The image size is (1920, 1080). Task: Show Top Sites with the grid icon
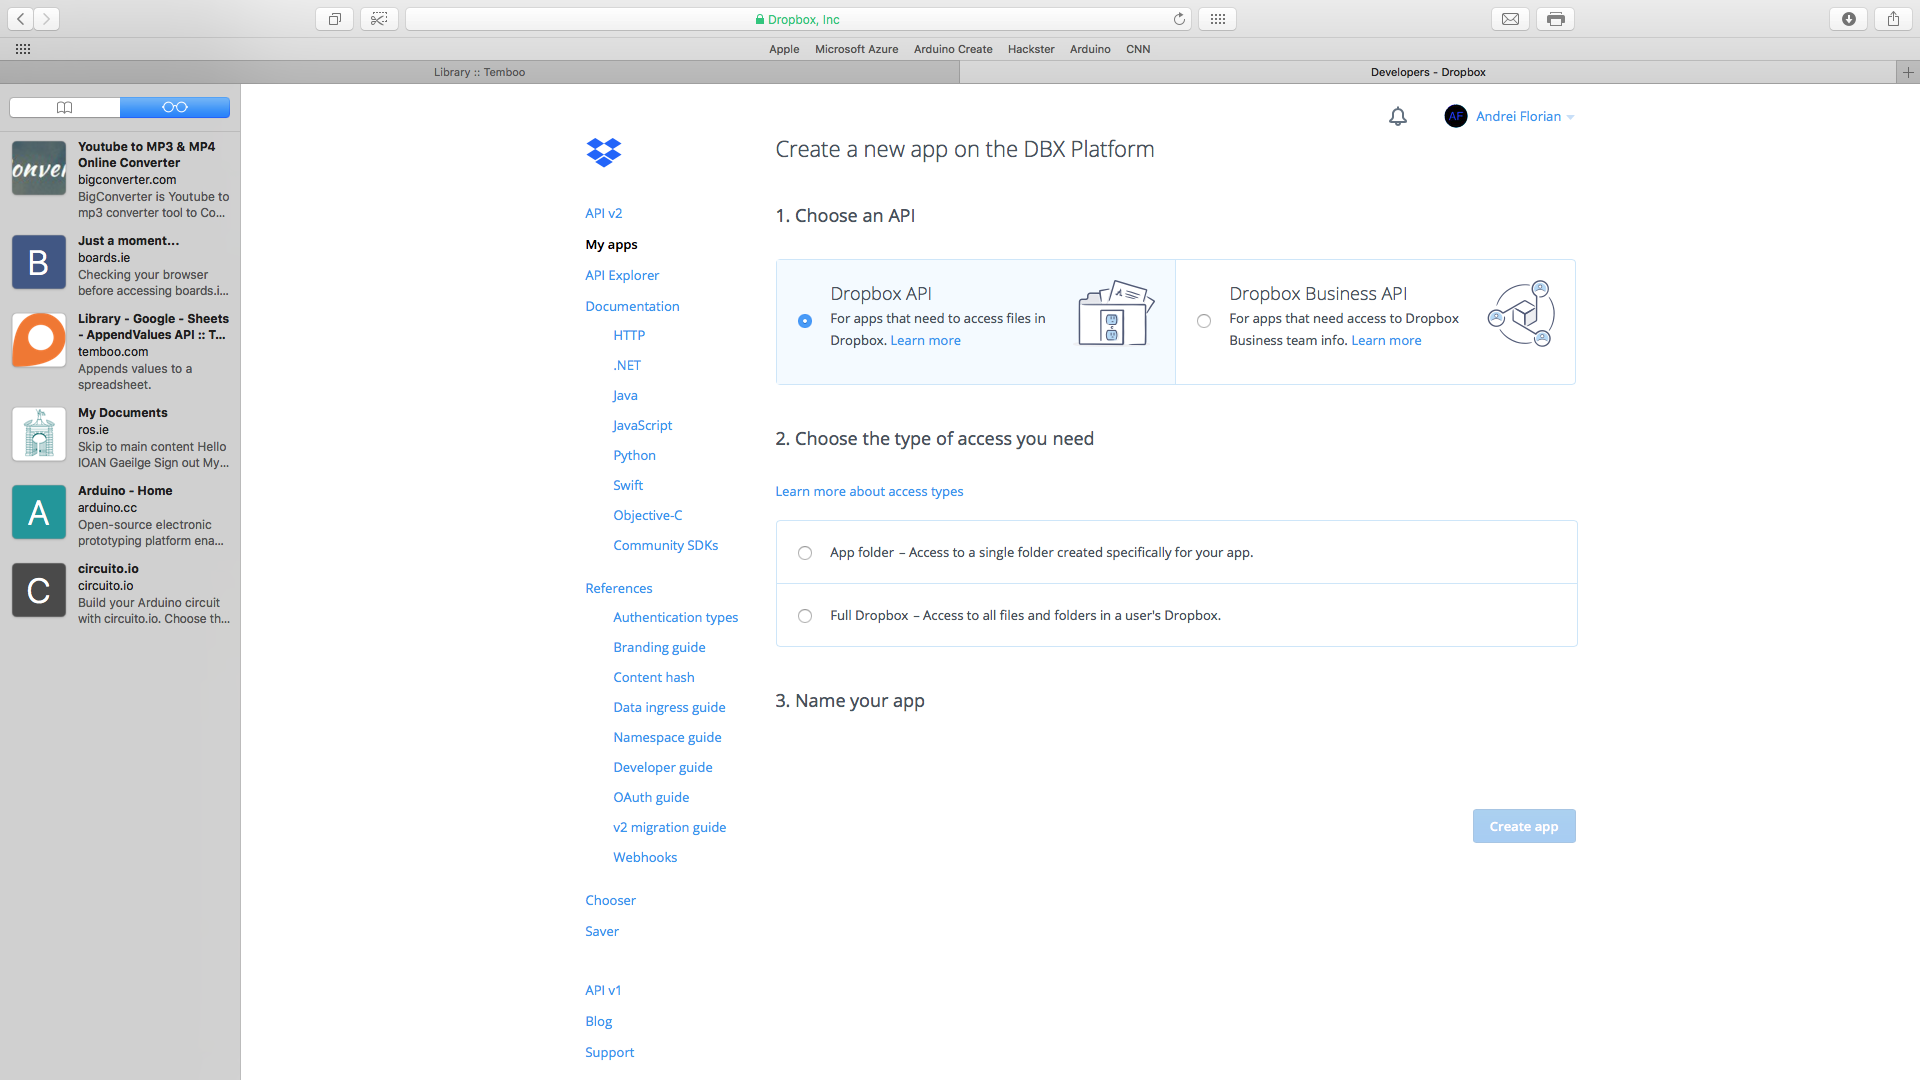(x=1217, y=18)
